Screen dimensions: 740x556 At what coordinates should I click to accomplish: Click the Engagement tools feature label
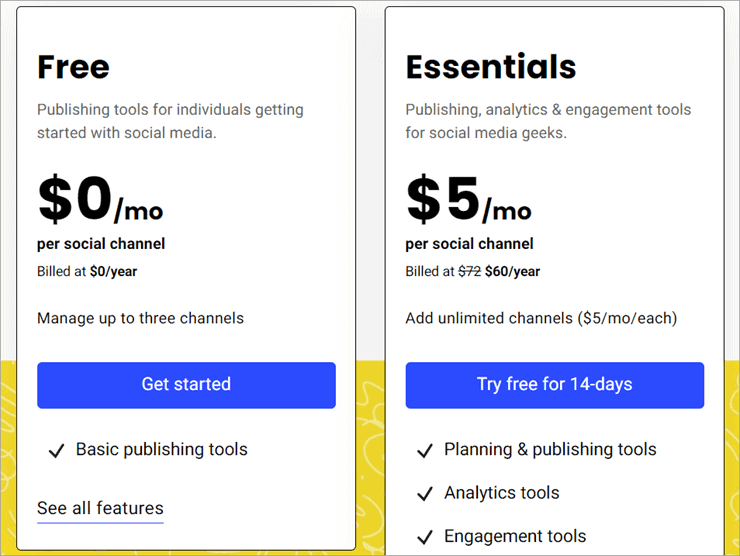[x=515, y=536]
